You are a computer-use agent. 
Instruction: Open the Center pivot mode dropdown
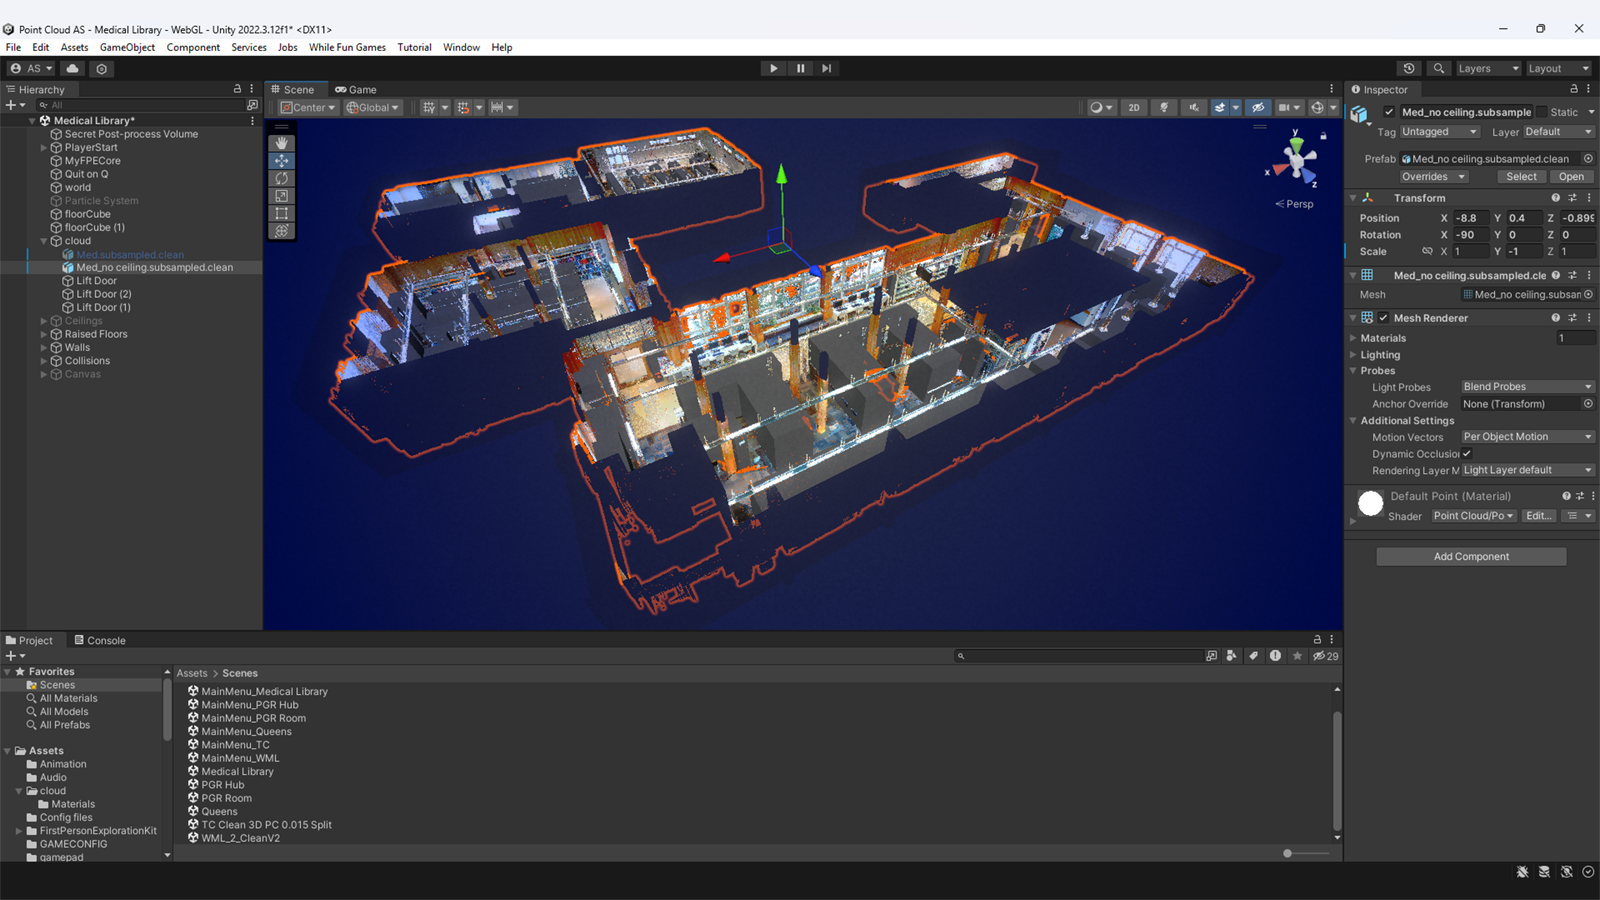click(308, 108)
